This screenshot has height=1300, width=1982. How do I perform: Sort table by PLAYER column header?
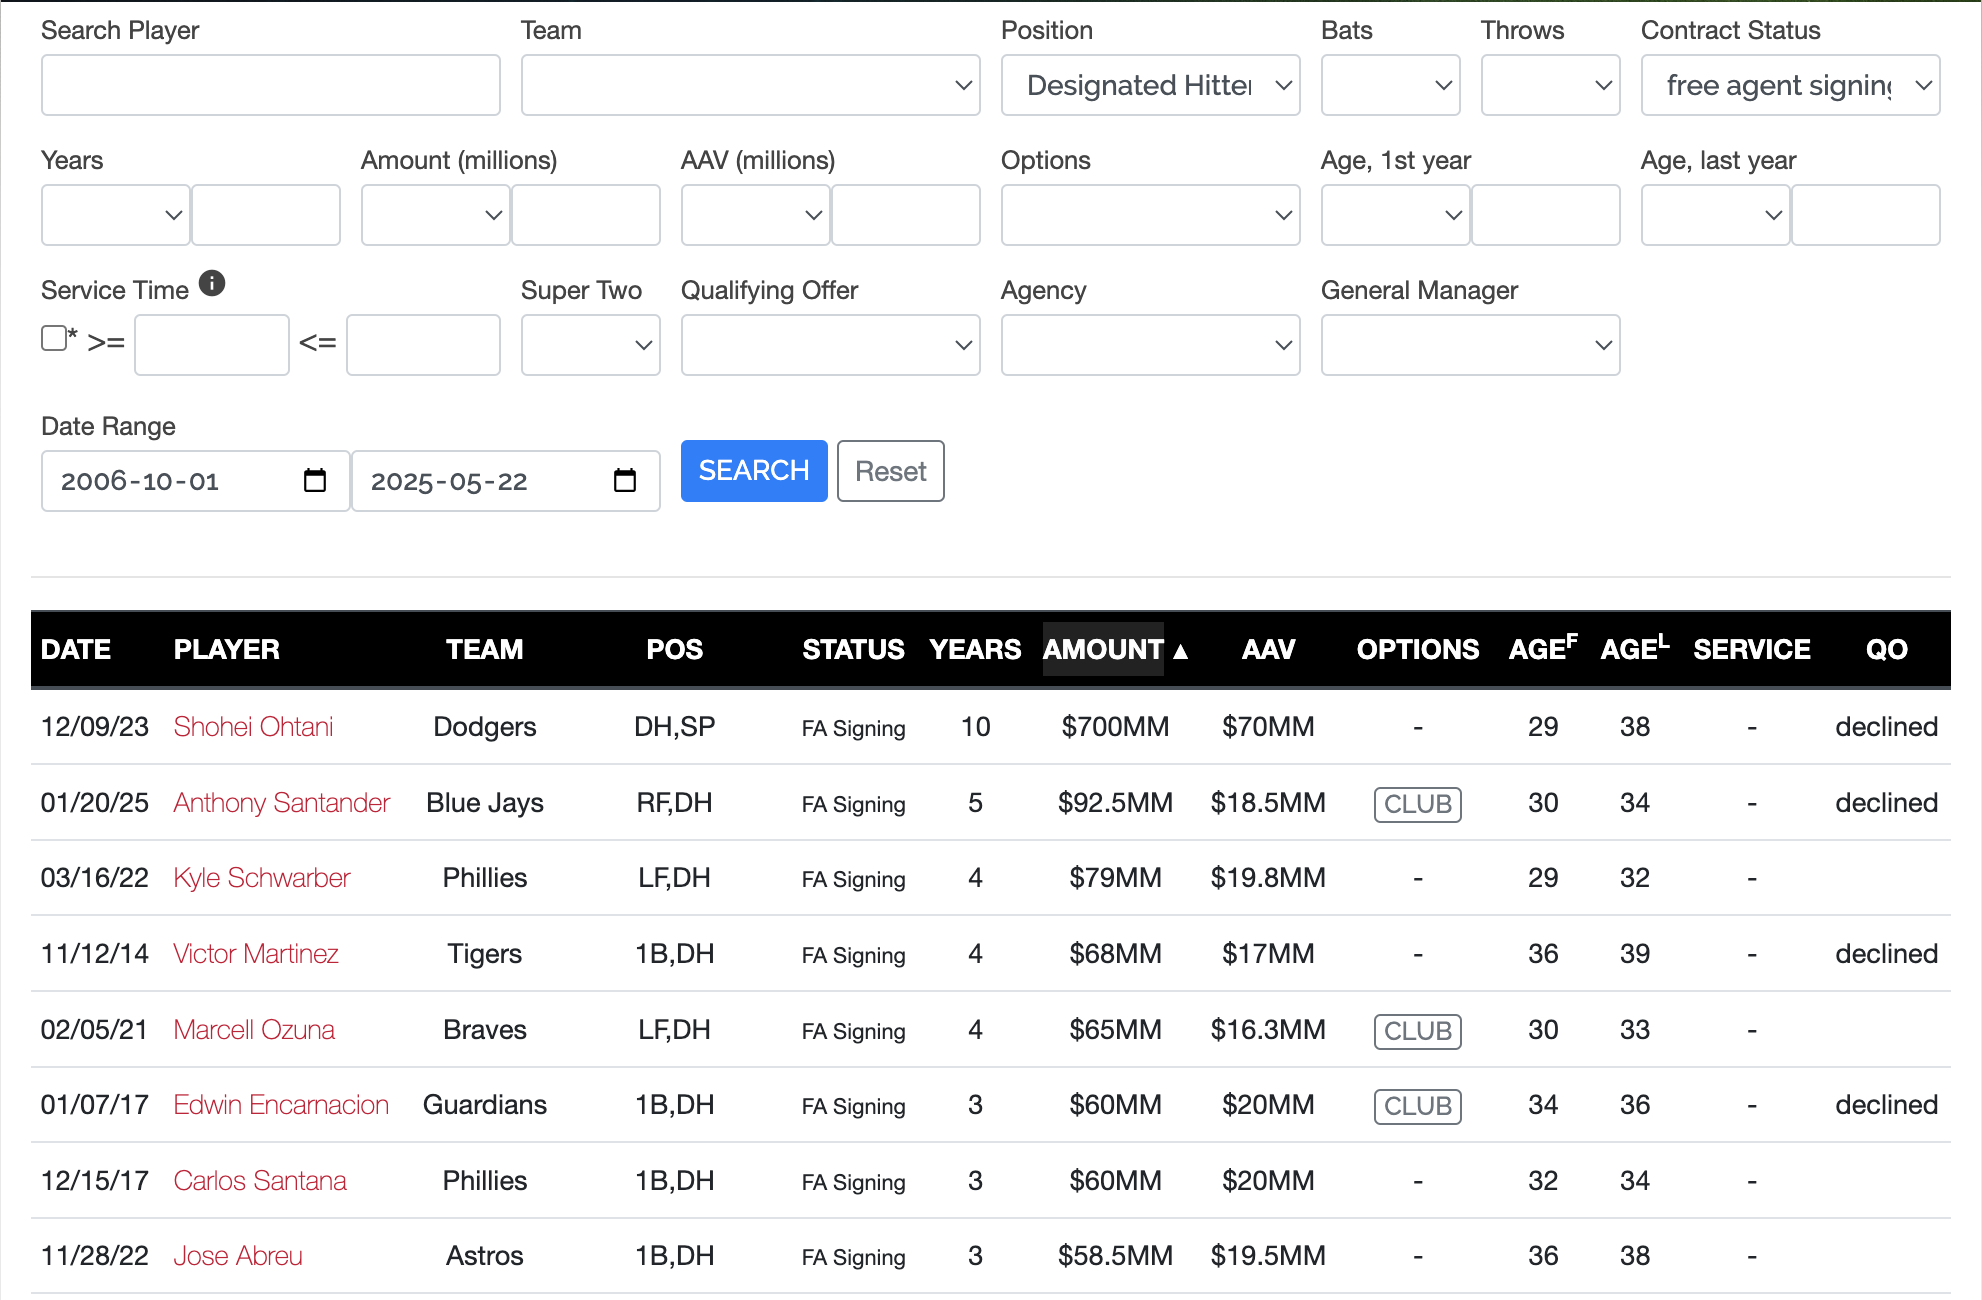[227, 650]
